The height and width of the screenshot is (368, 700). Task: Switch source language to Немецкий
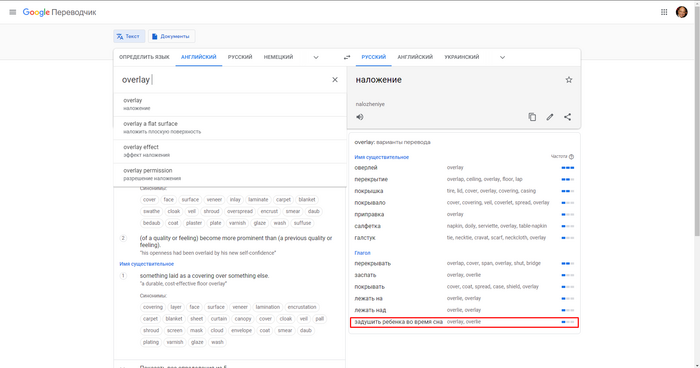click(x=278, y=57)
